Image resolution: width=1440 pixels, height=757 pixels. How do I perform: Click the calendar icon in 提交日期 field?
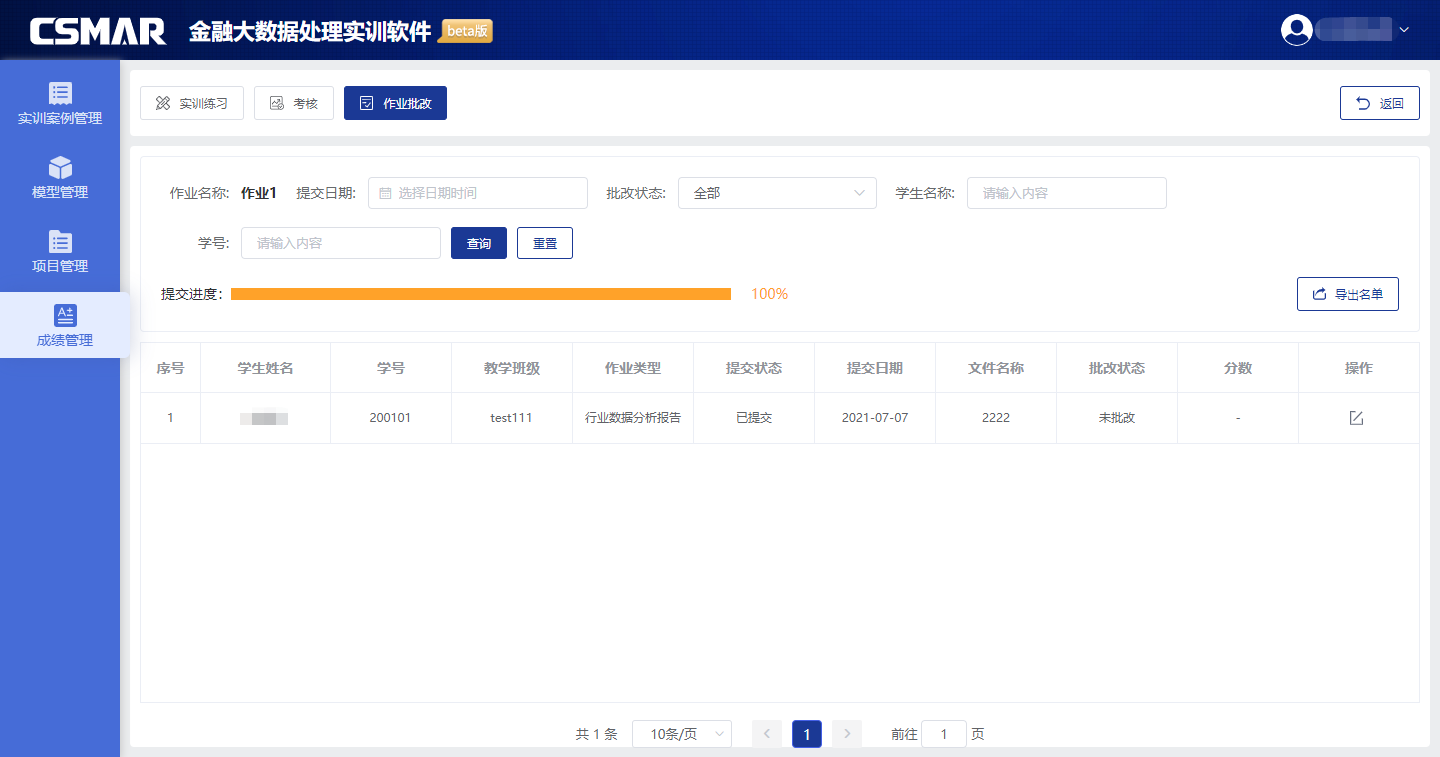tap(385, 193)
